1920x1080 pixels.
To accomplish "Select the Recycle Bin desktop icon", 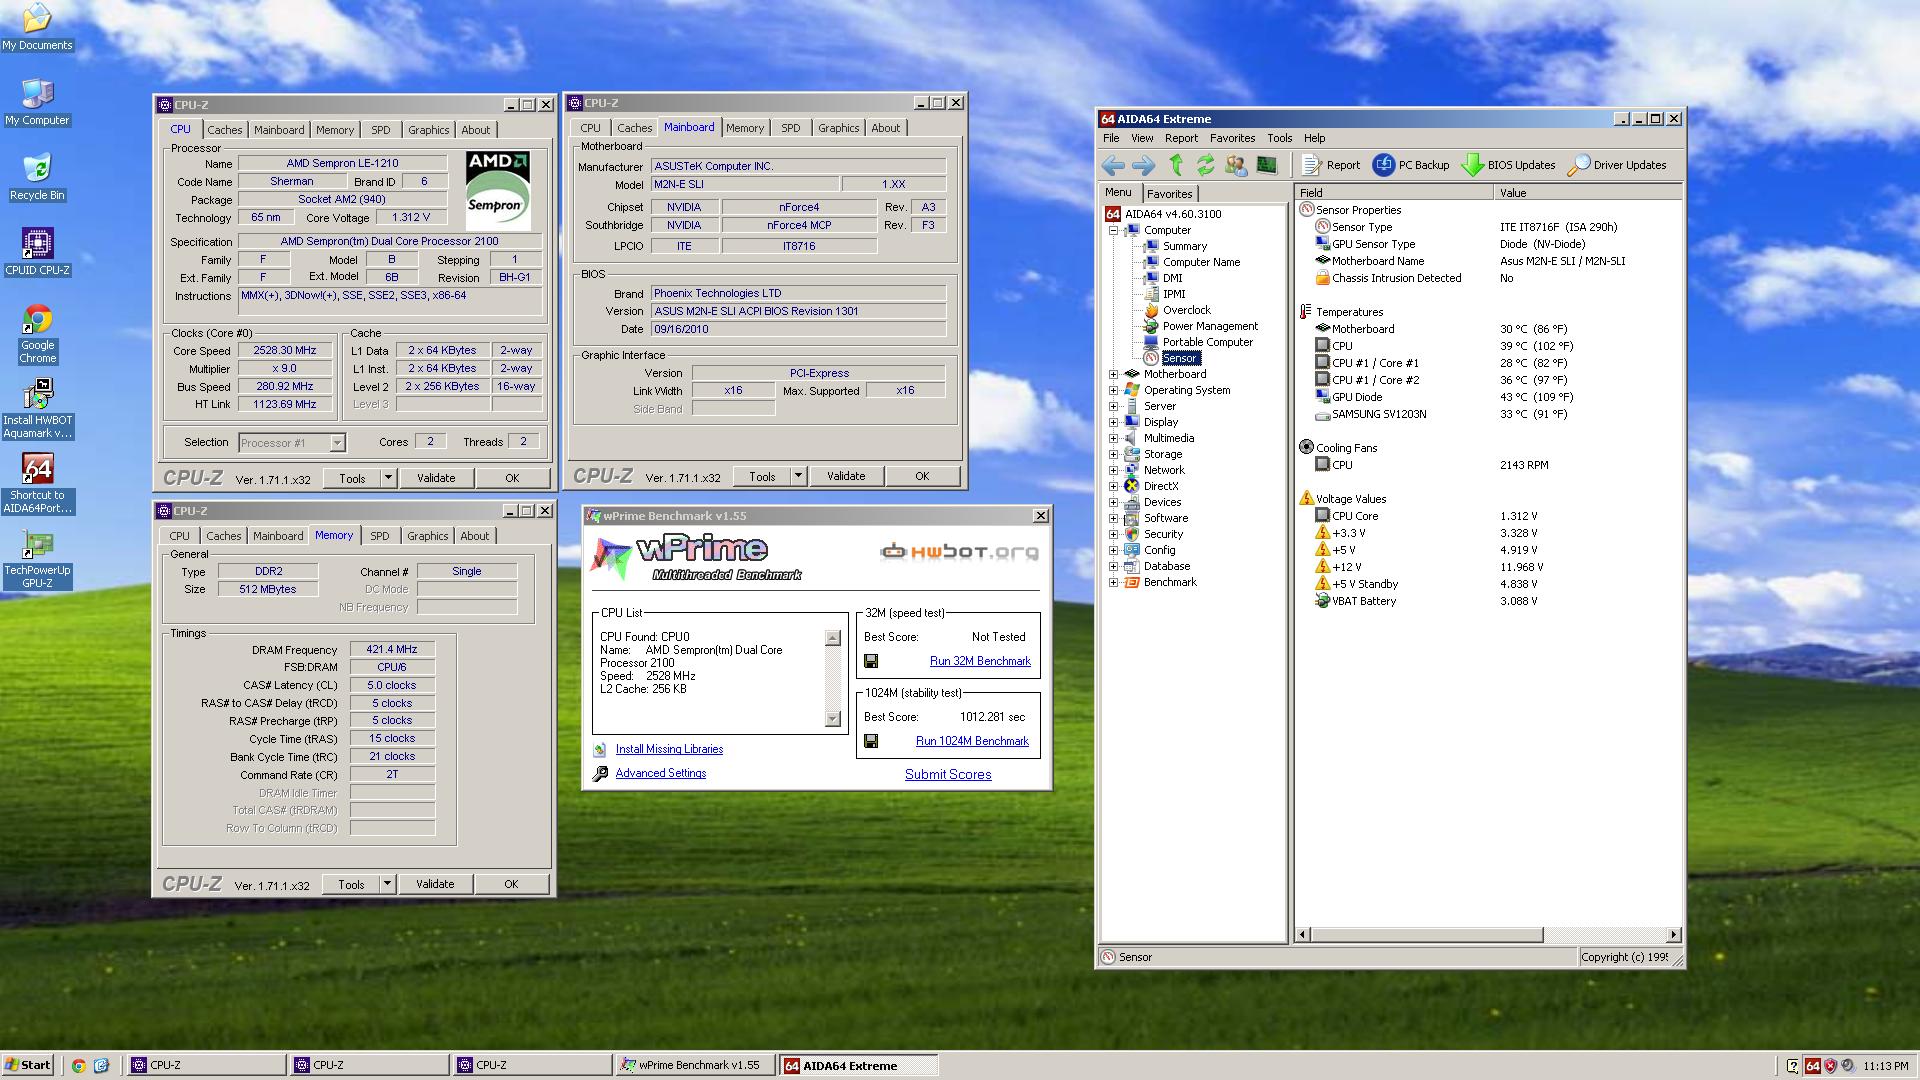I will click(x=37, y=177).
